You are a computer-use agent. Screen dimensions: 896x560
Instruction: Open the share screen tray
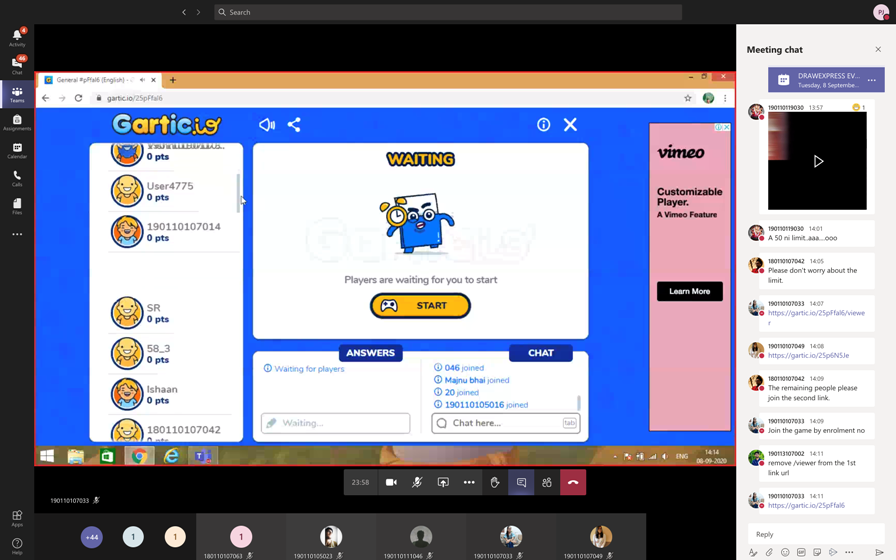pos(443,482)
